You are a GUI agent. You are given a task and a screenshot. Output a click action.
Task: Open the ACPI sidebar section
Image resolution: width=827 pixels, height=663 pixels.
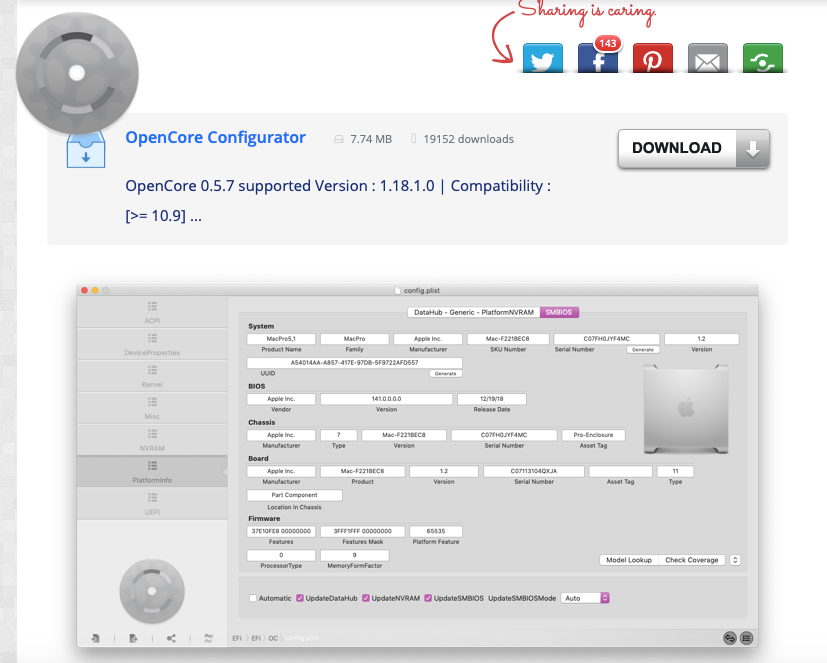pyautogui.click(x=152, y=312)
